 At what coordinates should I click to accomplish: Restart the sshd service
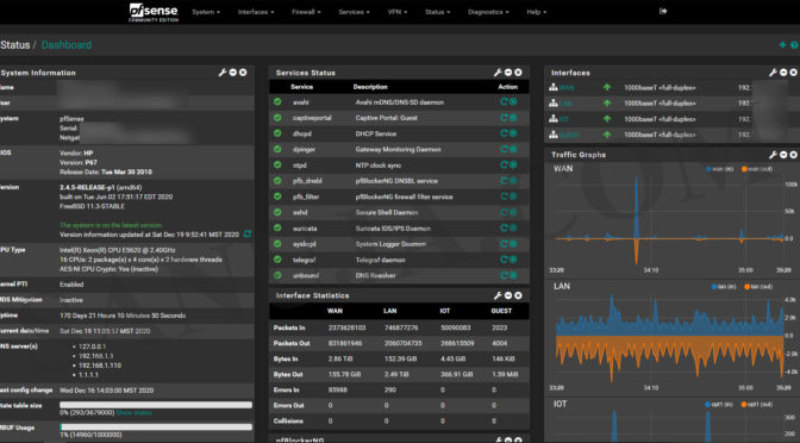[x=504, y=212]
